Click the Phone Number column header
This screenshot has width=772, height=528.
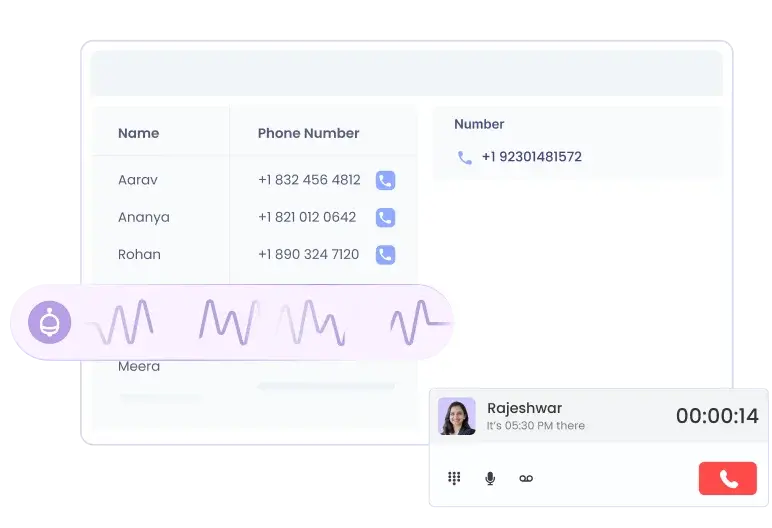tap(308, 133)
